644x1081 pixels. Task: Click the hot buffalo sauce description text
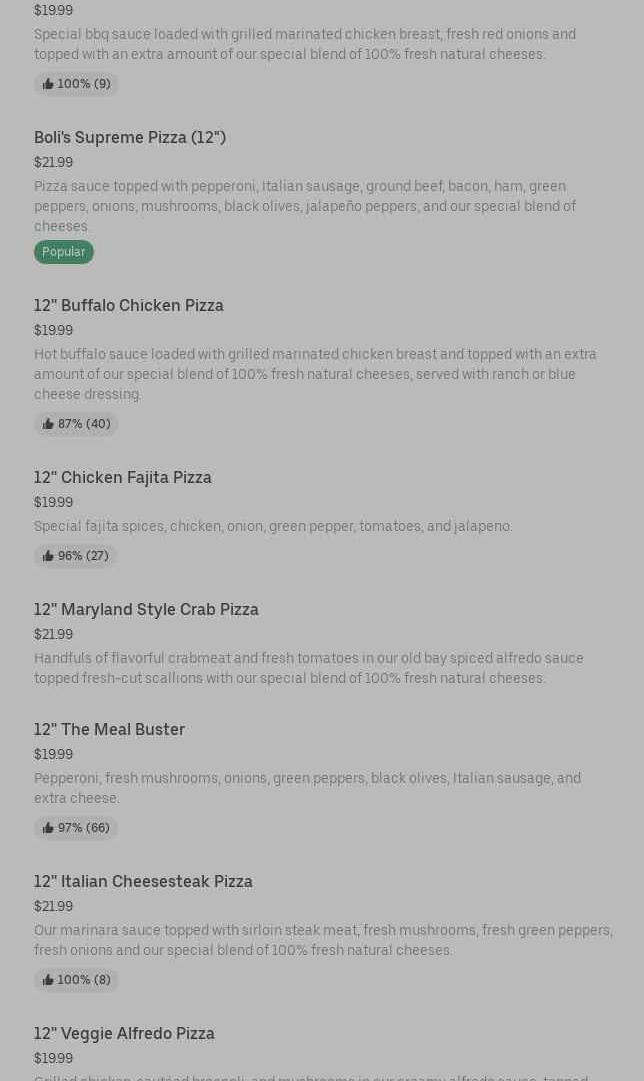[315, 374]
